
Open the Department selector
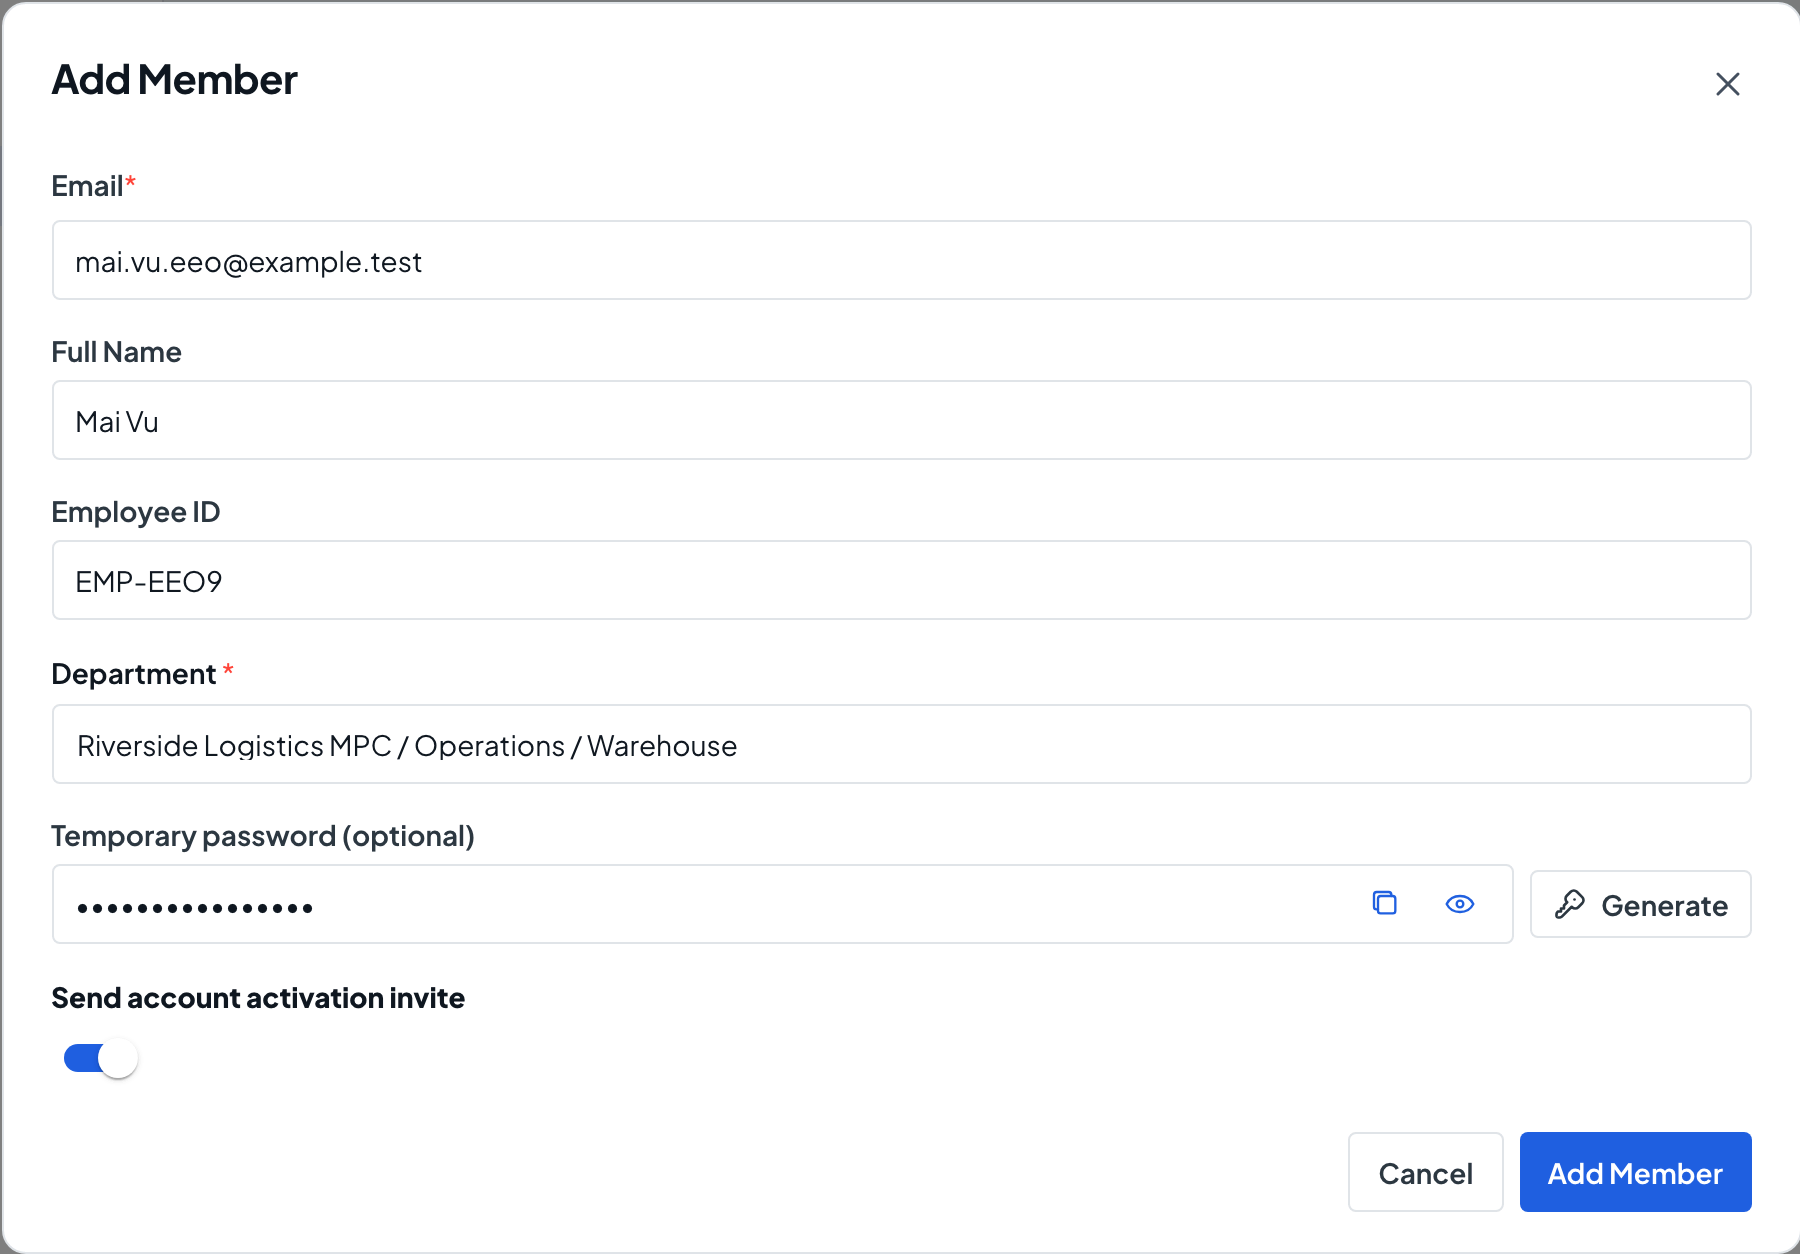(901, 744)
